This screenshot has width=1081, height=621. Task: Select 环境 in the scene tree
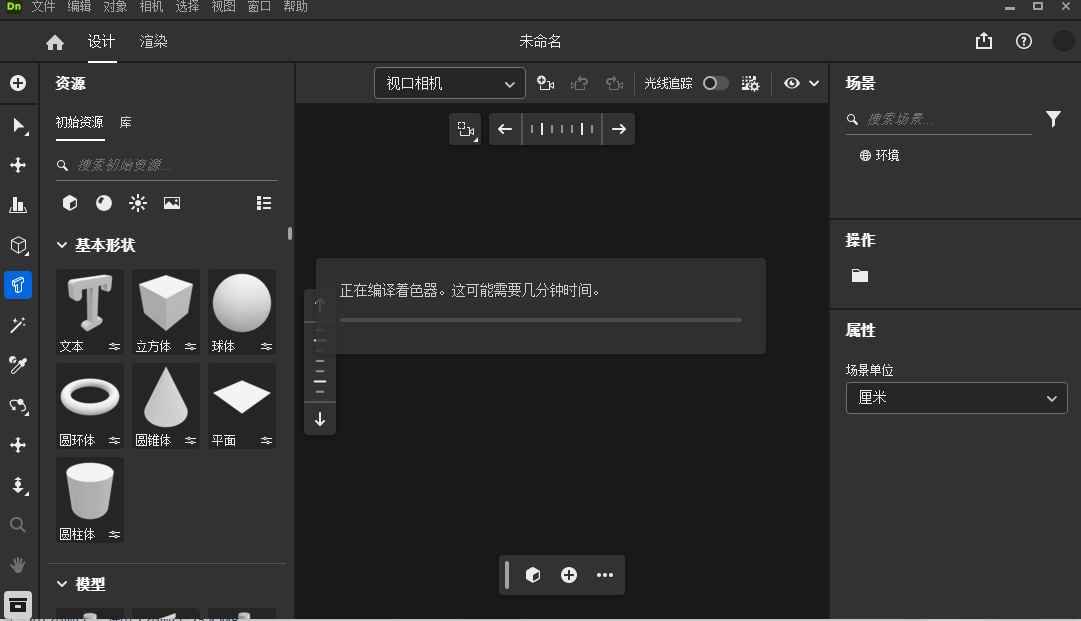click(879, 155)
